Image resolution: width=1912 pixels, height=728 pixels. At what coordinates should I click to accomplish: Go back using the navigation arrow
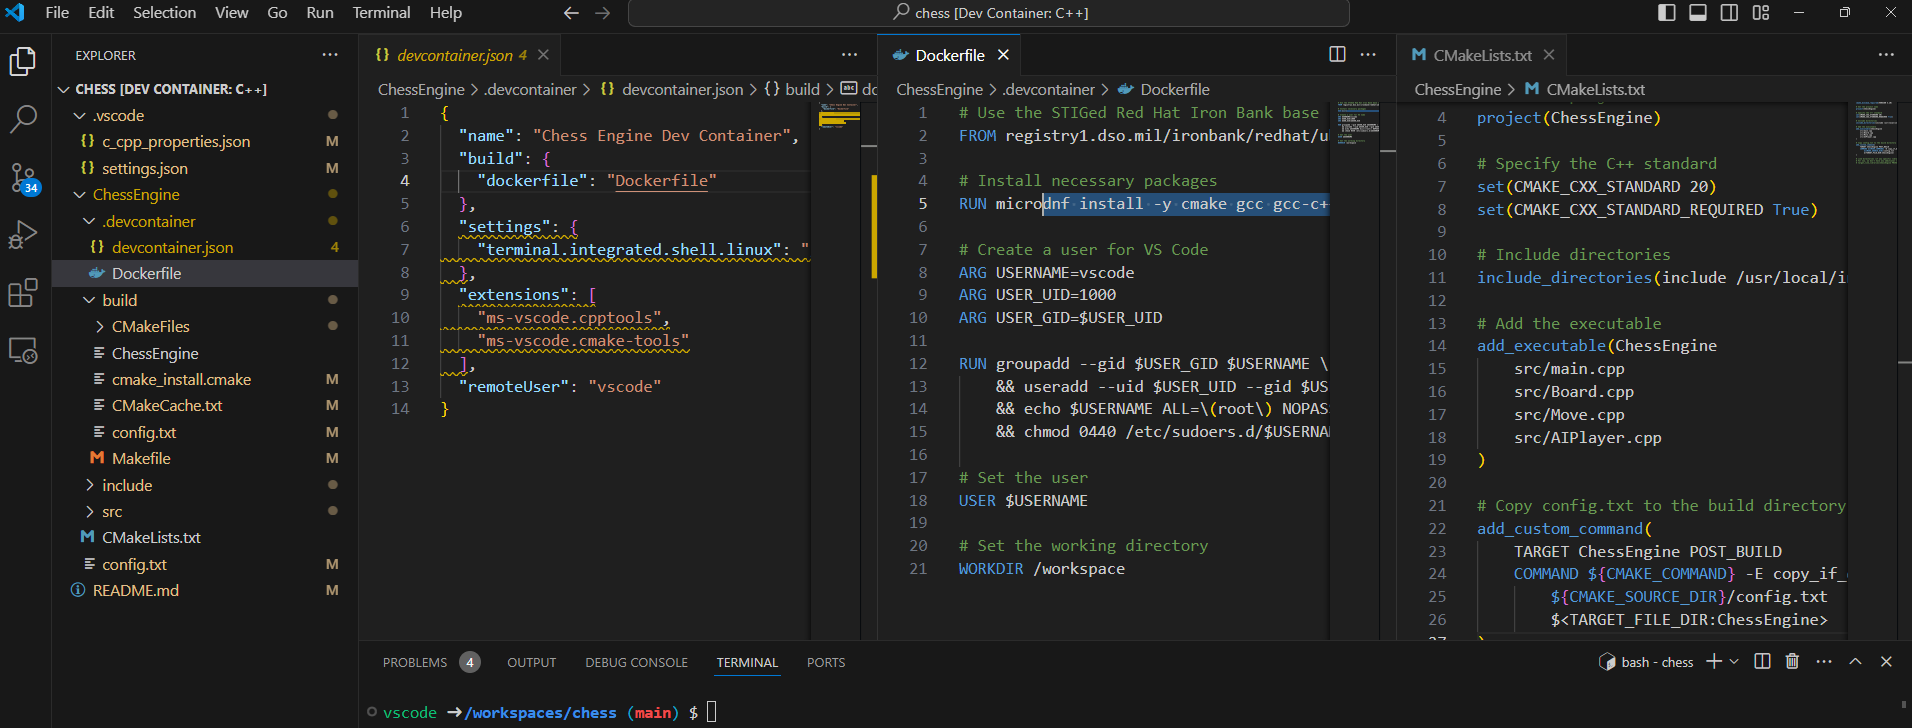pos(571,13)
